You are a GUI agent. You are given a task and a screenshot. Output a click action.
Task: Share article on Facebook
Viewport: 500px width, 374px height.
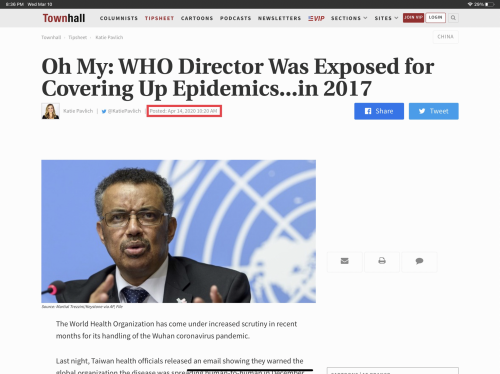click(x=379, y=111)
